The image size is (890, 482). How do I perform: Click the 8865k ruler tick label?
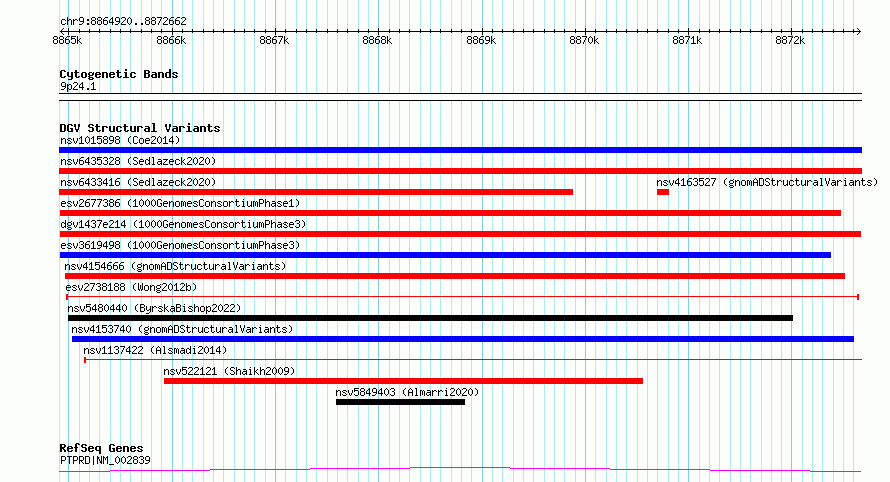(67, 40)
